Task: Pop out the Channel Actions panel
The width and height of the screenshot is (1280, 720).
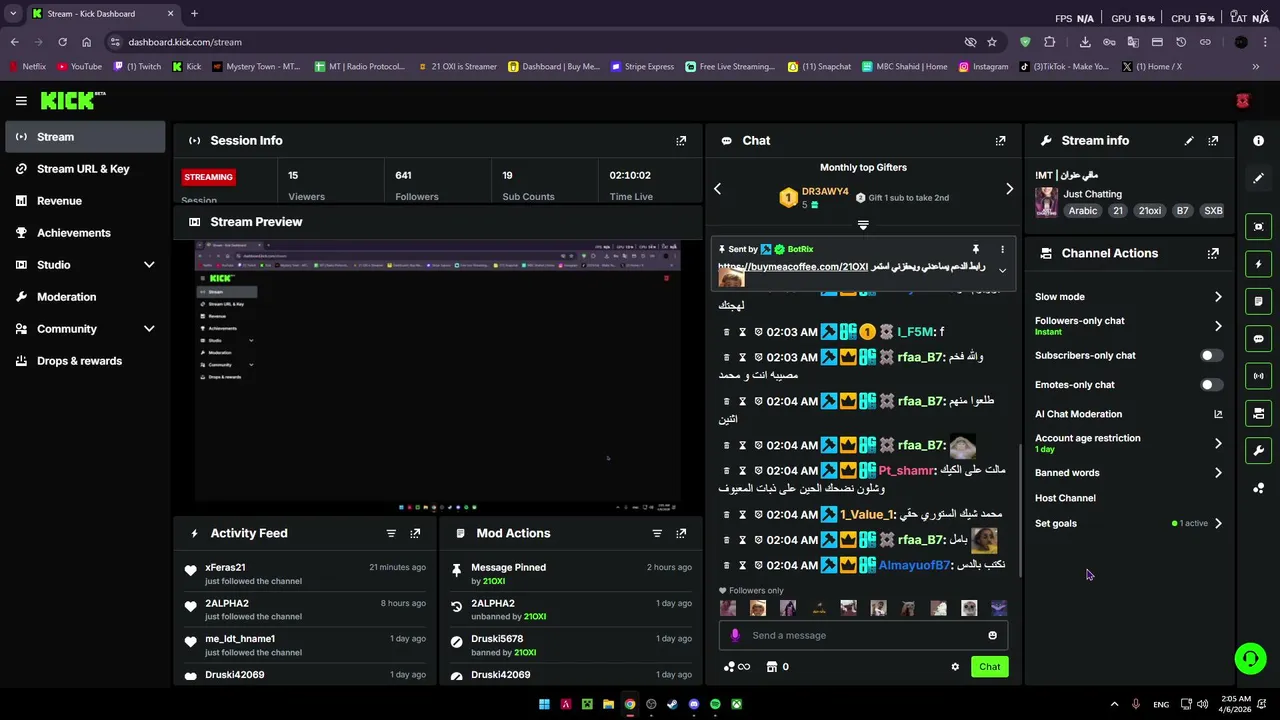Action: (1213, 253)
